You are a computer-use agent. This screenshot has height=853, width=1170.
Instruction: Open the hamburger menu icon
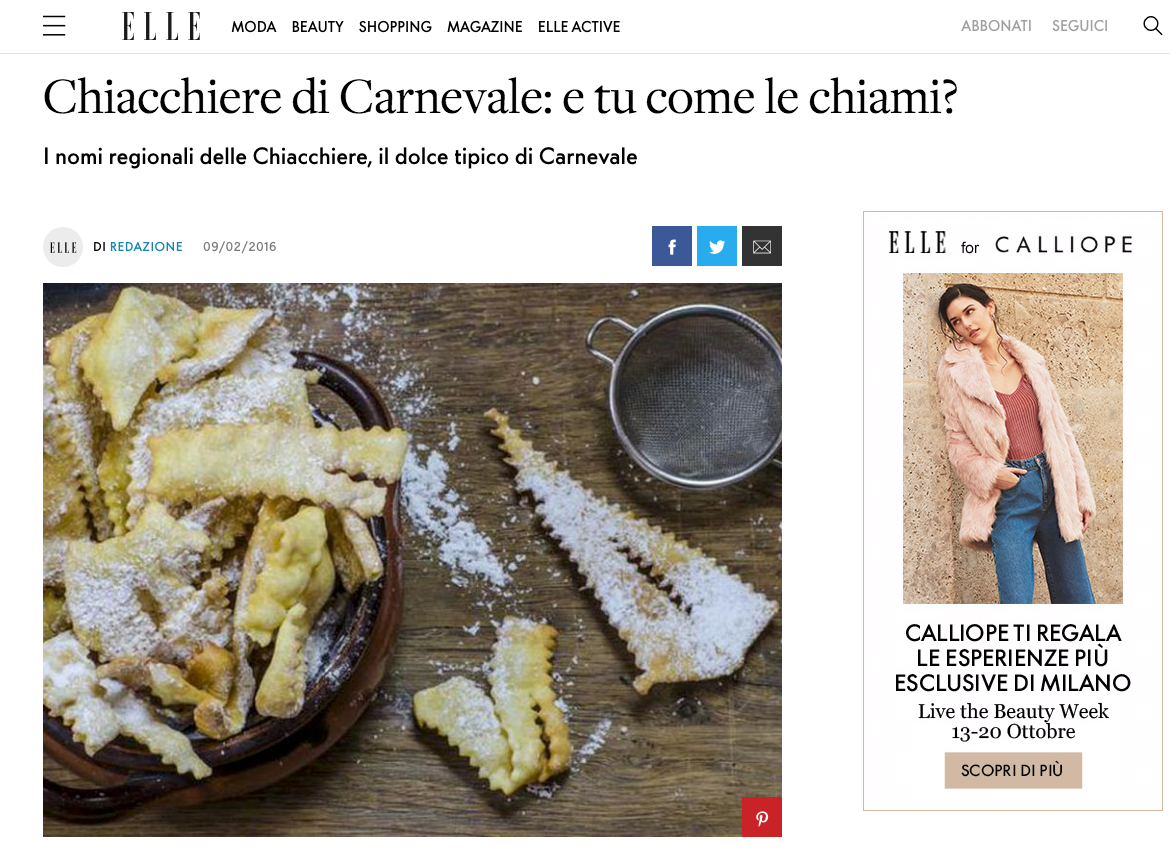[x=54, y=26]
